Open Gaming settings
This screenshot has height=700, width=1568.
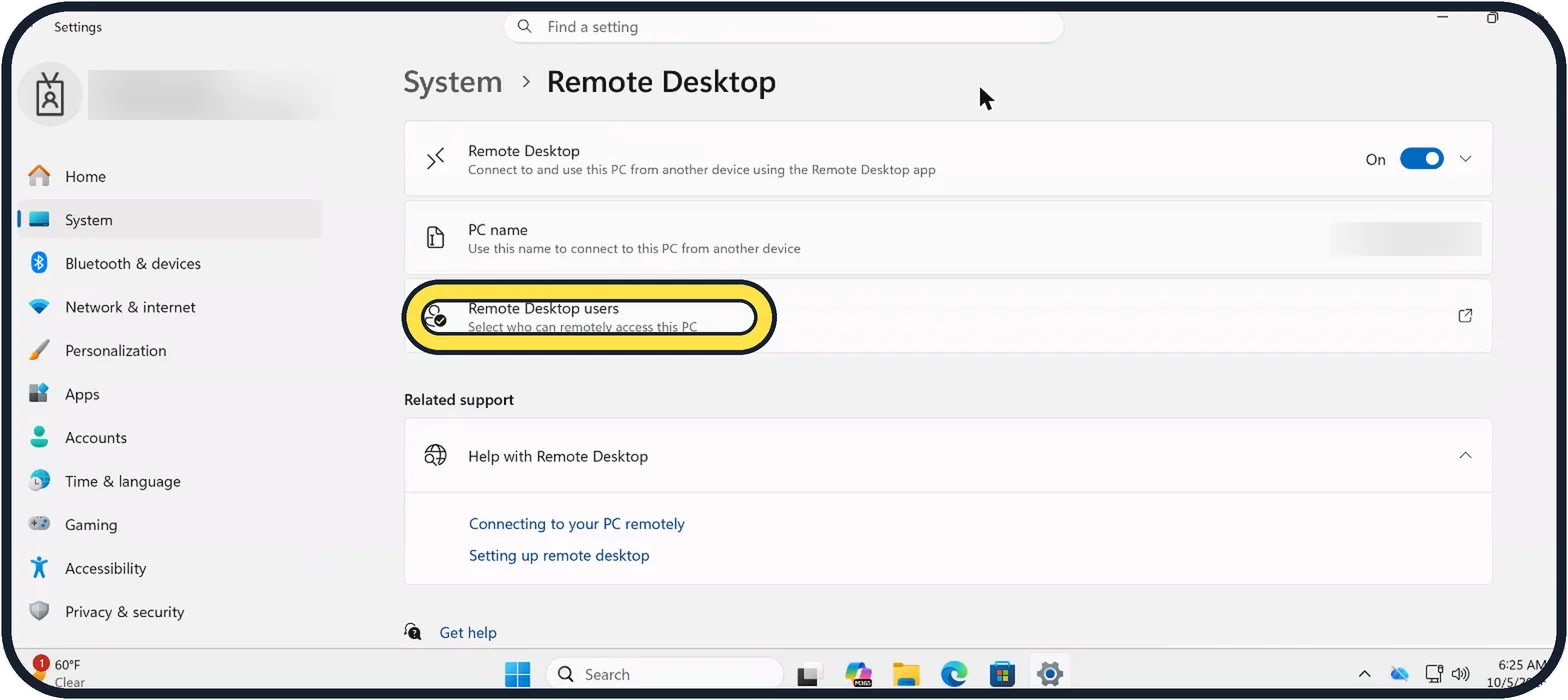[x=169, y=524]
